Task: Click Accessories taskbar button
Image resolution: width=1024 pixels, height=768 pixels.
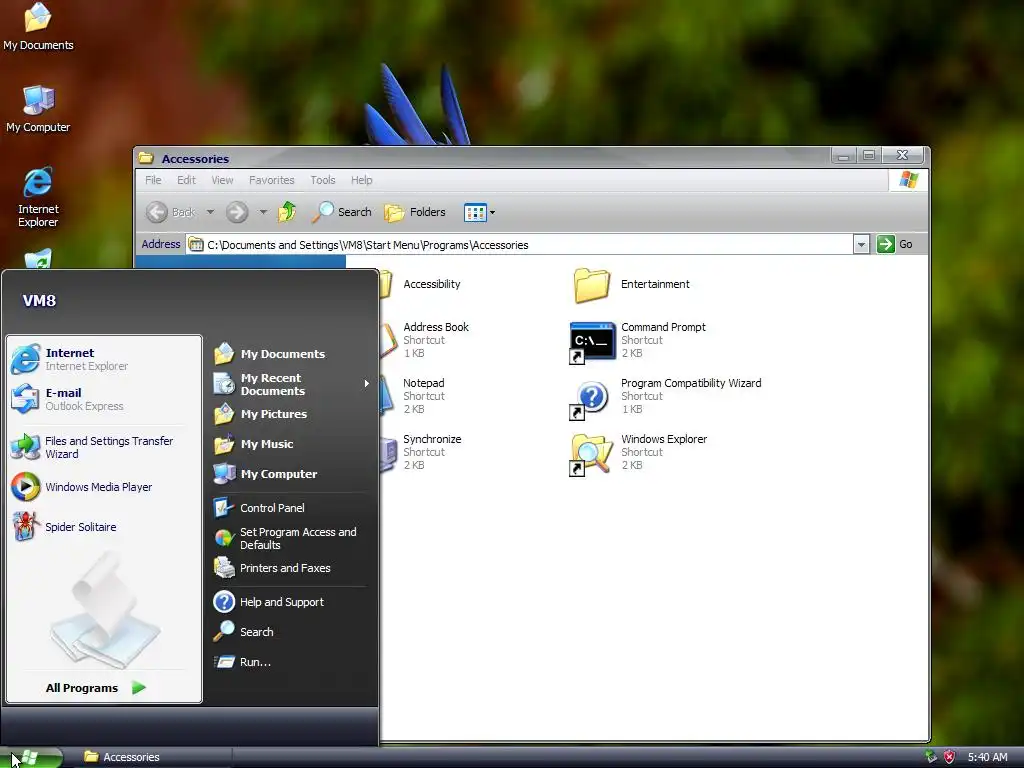Action: click(x=155, y=758)
